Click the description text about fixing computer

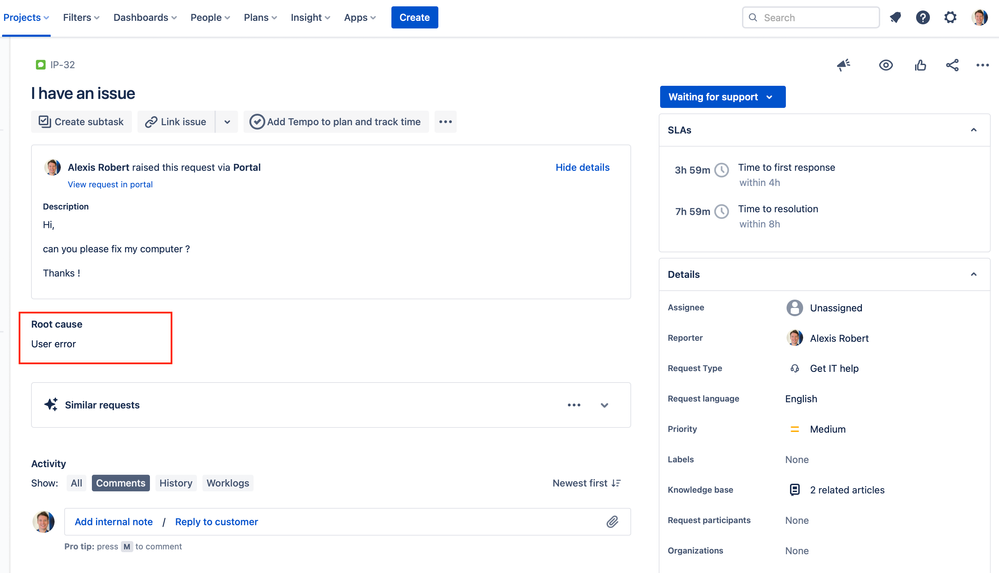pos(116,249)
